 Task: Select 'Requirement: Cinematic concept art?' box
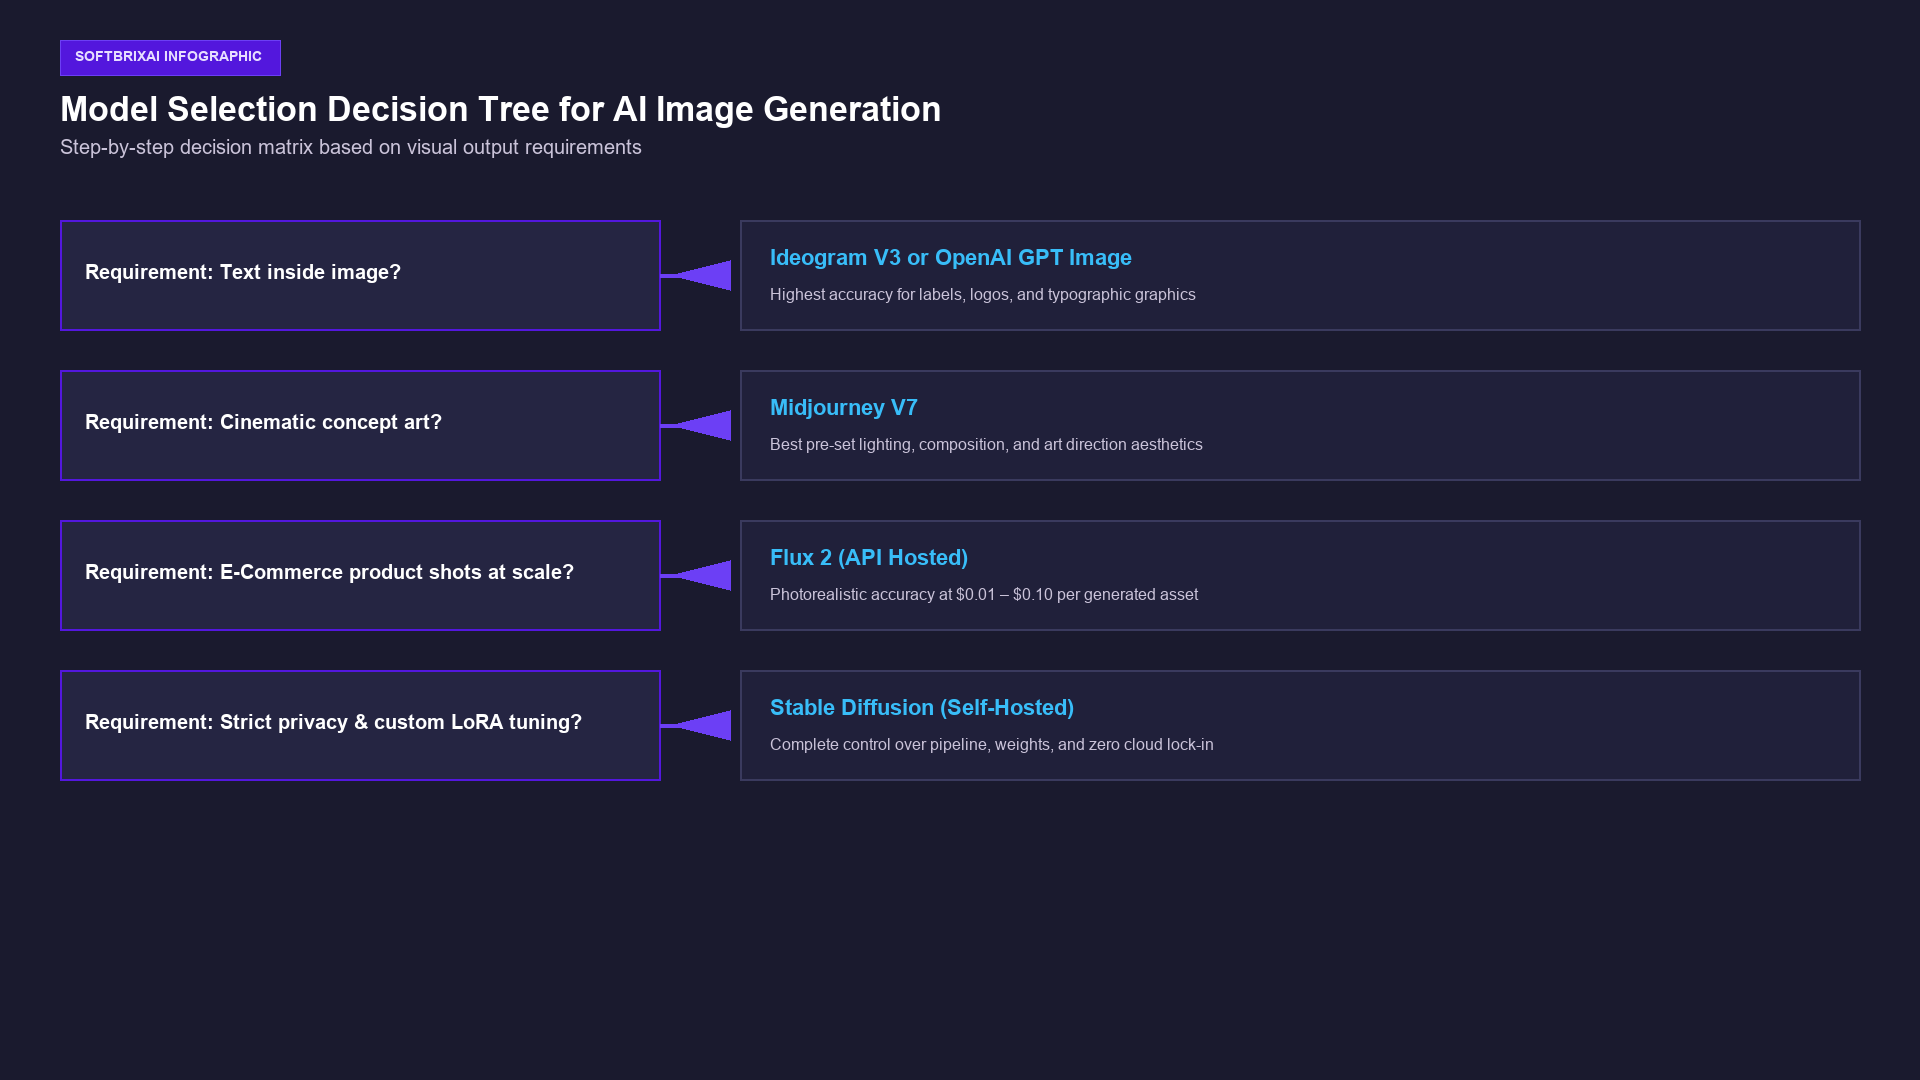(x=360, y=425)
